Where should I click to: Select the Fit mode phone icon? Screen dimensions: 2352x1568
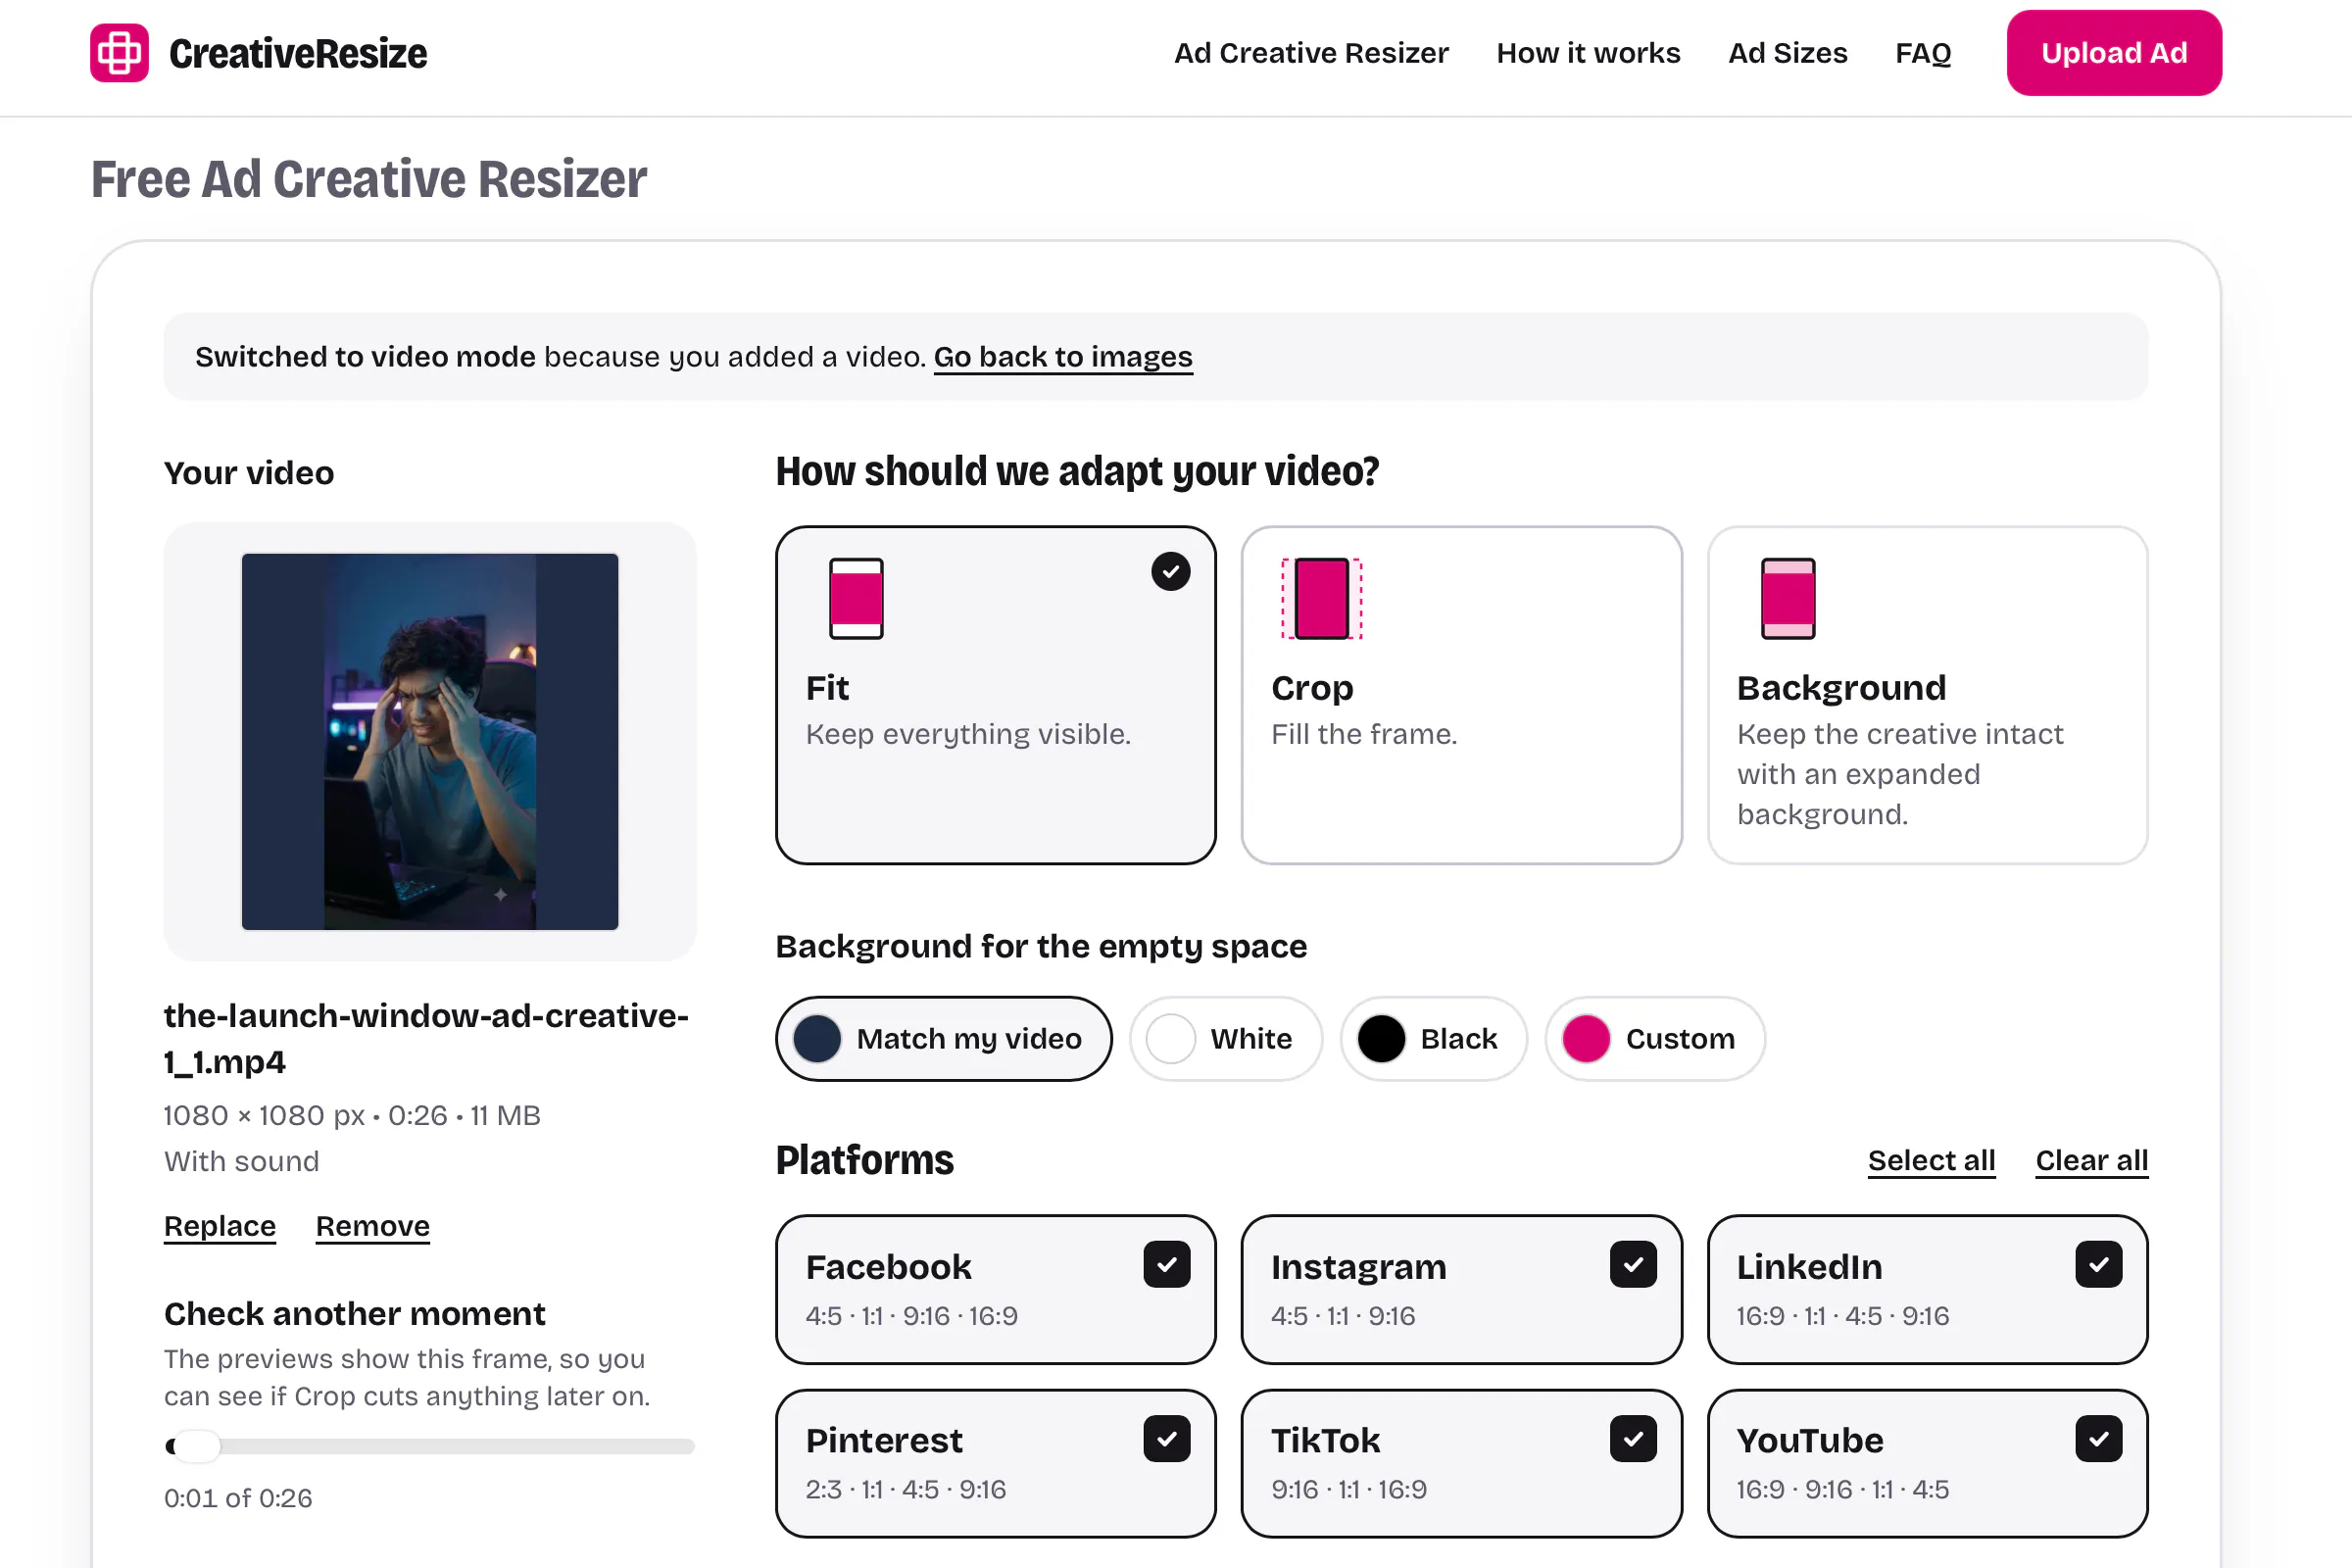(856, 598)
